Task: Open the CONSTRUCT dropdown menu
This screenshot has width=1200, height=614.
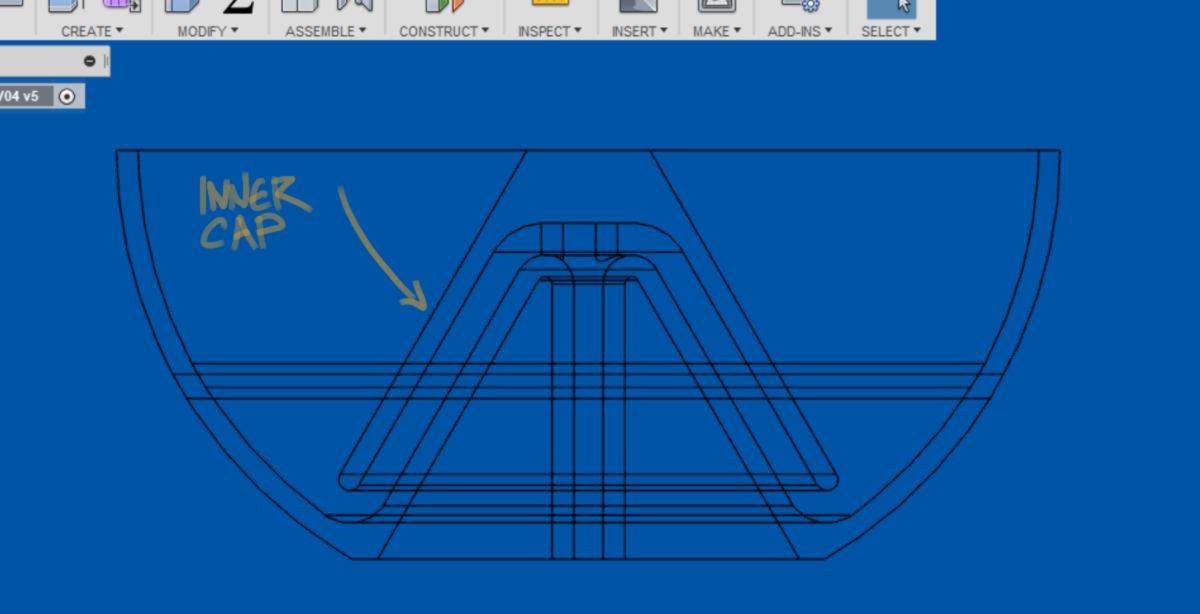Action: coord(444,31)
